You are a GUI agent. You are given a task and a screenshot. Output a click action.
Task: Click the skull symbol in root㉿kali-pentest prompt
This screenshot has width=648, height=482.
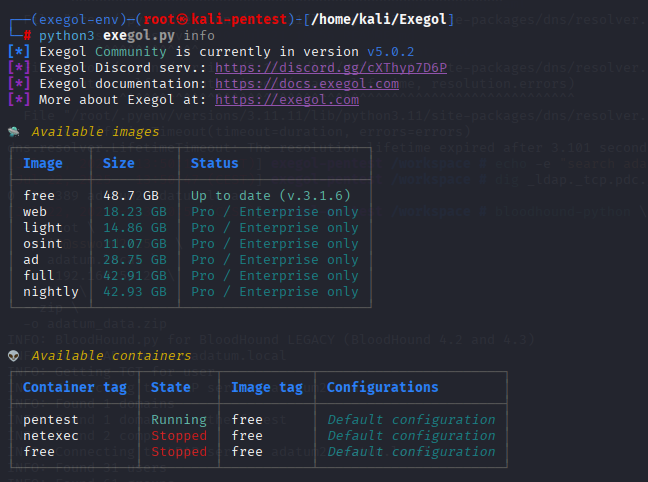pyautogui.click(x=183, y=19)
